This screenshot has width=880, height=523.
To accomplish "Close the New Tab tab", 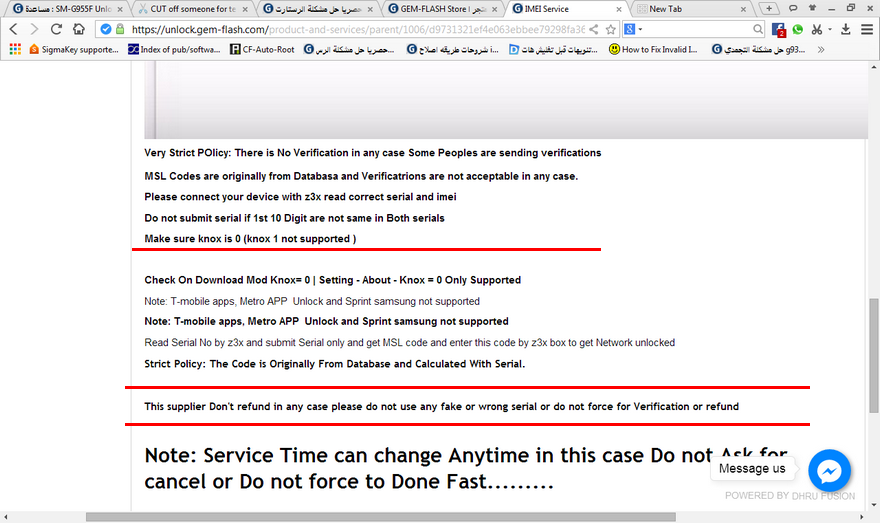I will (743, 10).
